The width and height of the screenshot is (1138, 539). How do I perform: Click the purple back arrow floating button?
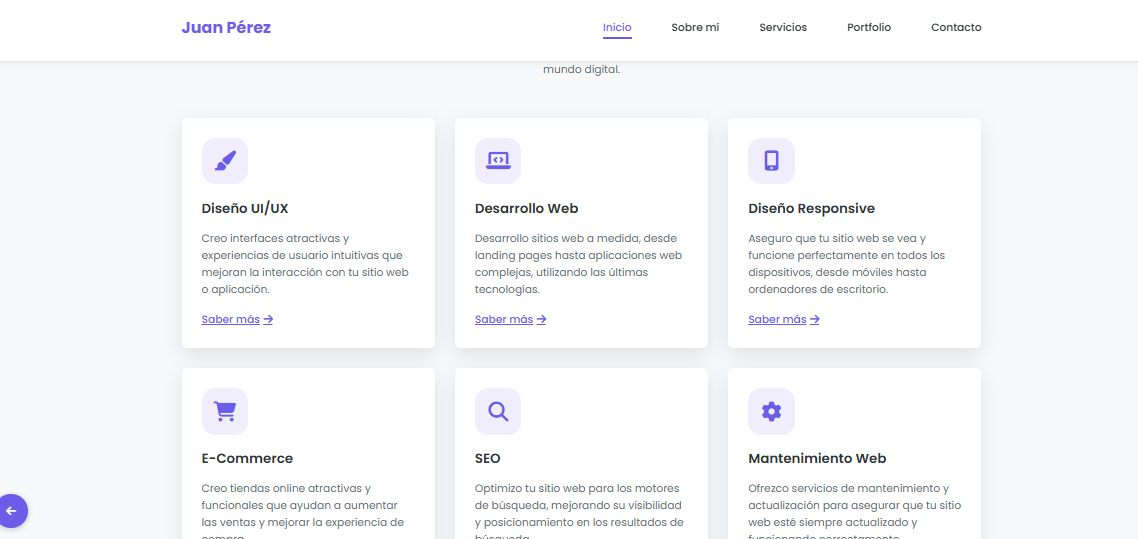point(11,511)
